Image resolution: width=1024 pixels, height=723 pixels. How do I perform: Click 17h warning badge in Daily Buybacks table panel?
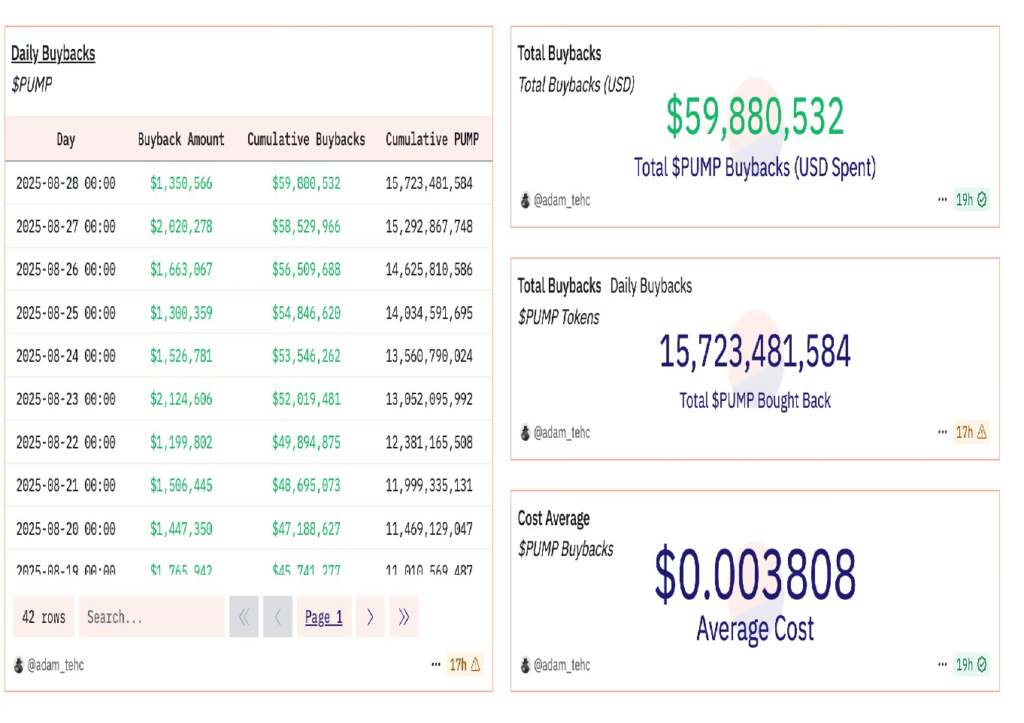pyautogui.click(x=465, y=664)
